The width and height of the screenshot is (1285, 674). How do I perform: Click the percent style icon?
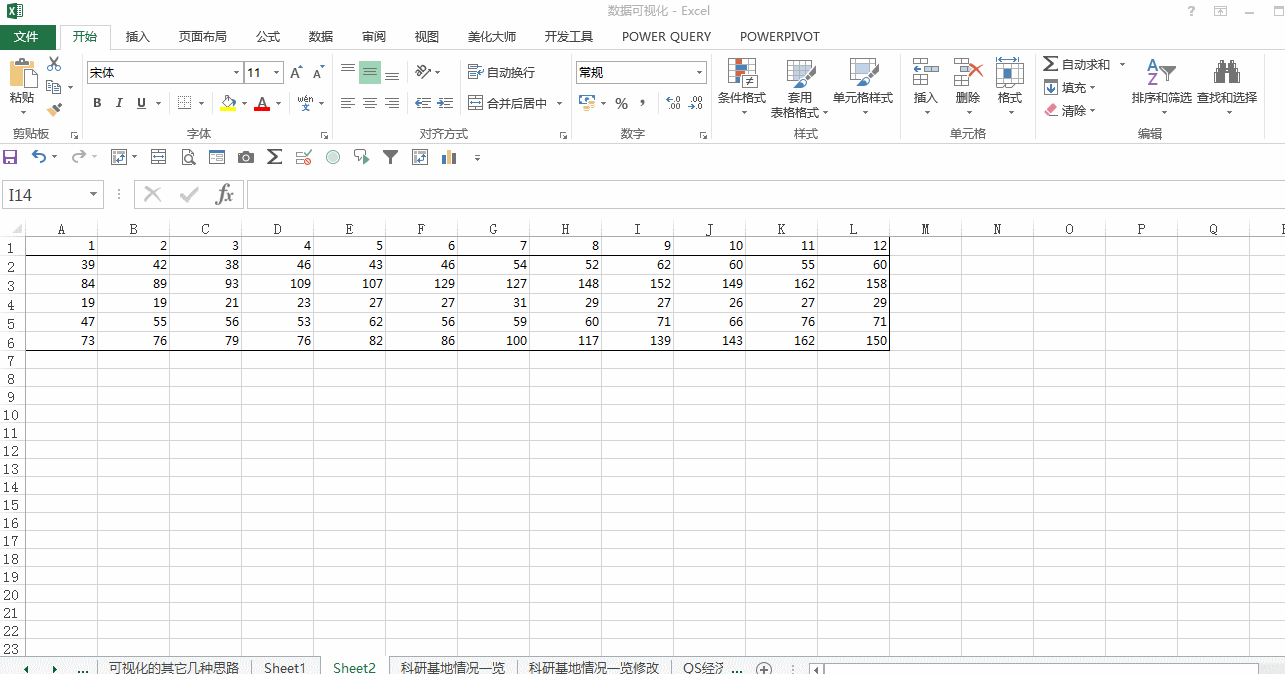click(621, 103)
